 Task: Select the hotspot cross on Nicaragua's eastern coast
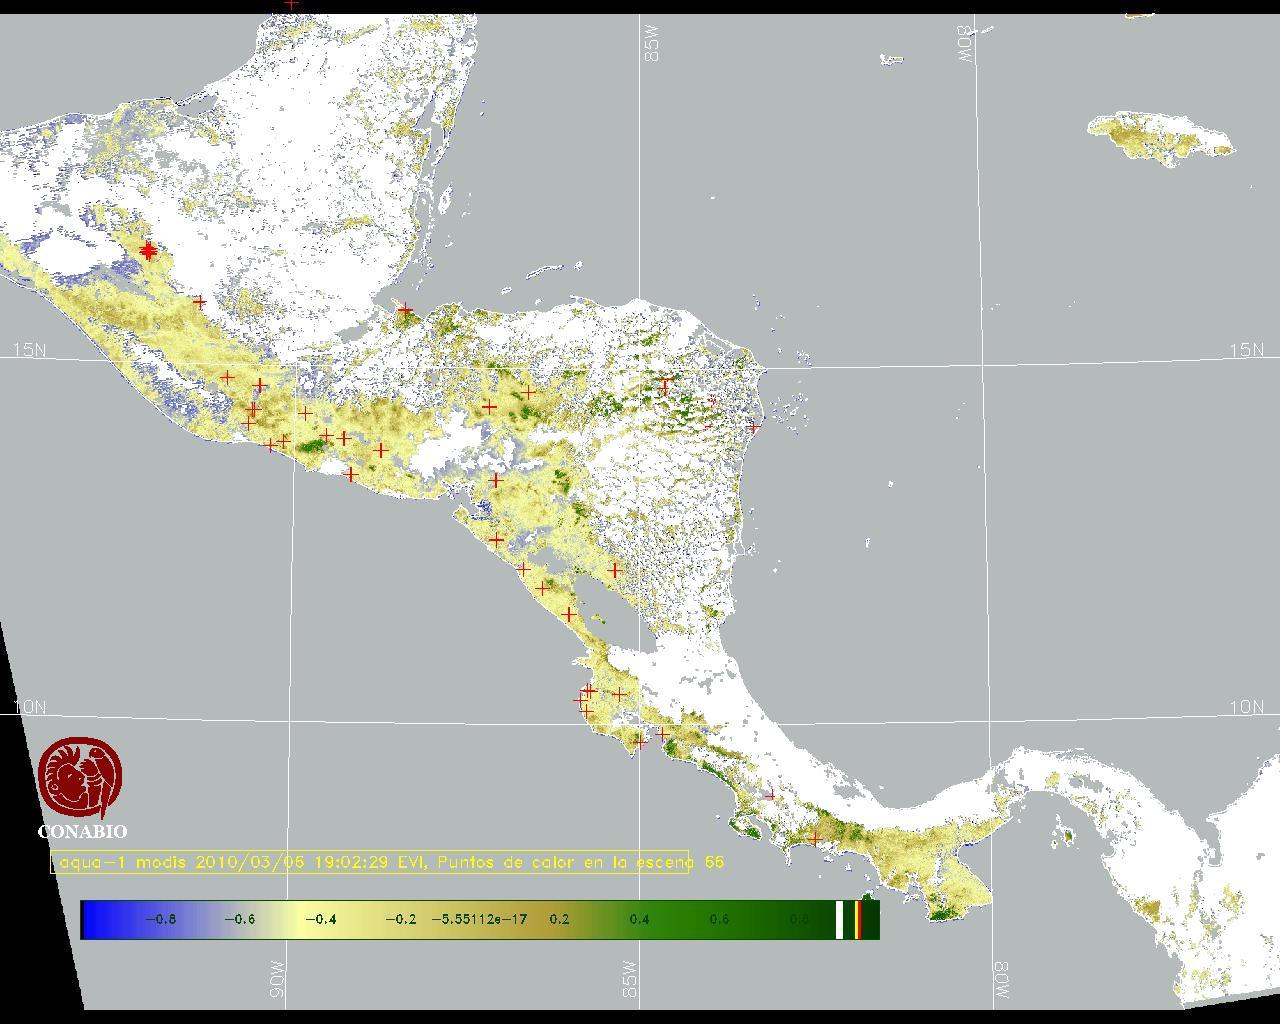point(753,427)
